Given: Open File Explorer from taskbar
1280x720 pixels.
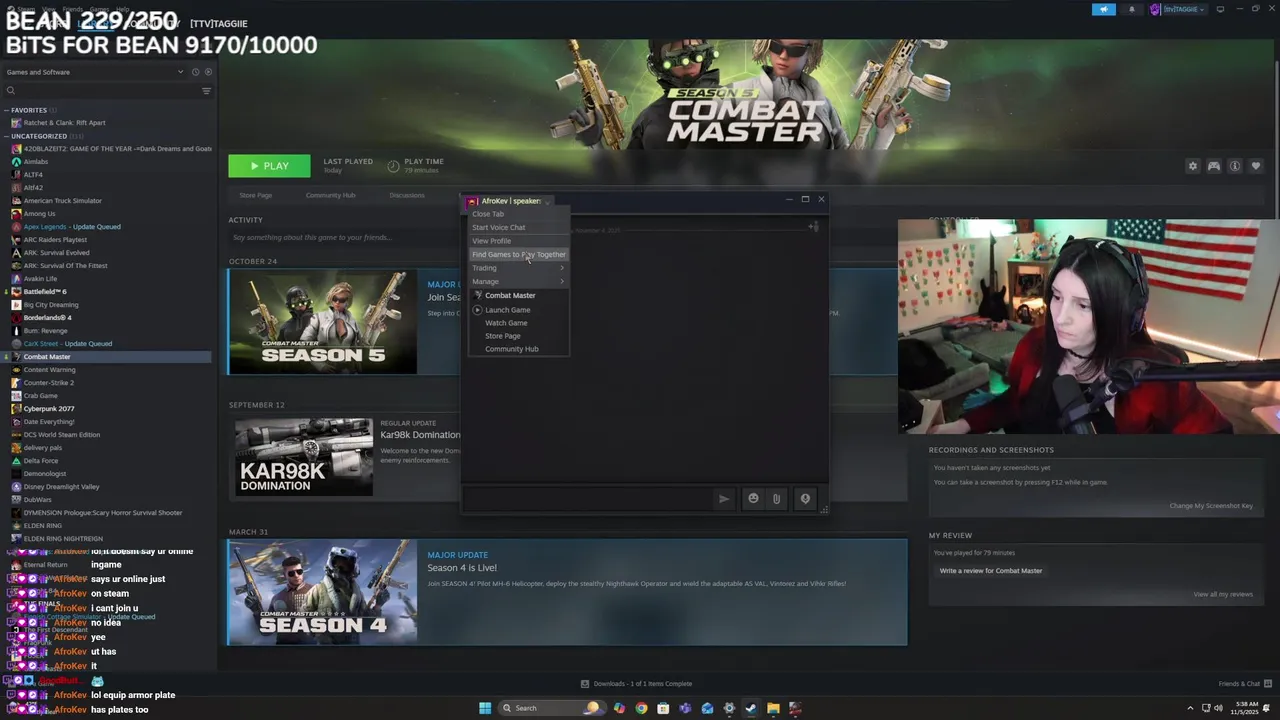Looking at the screenshot, I should tap(773, 708).
